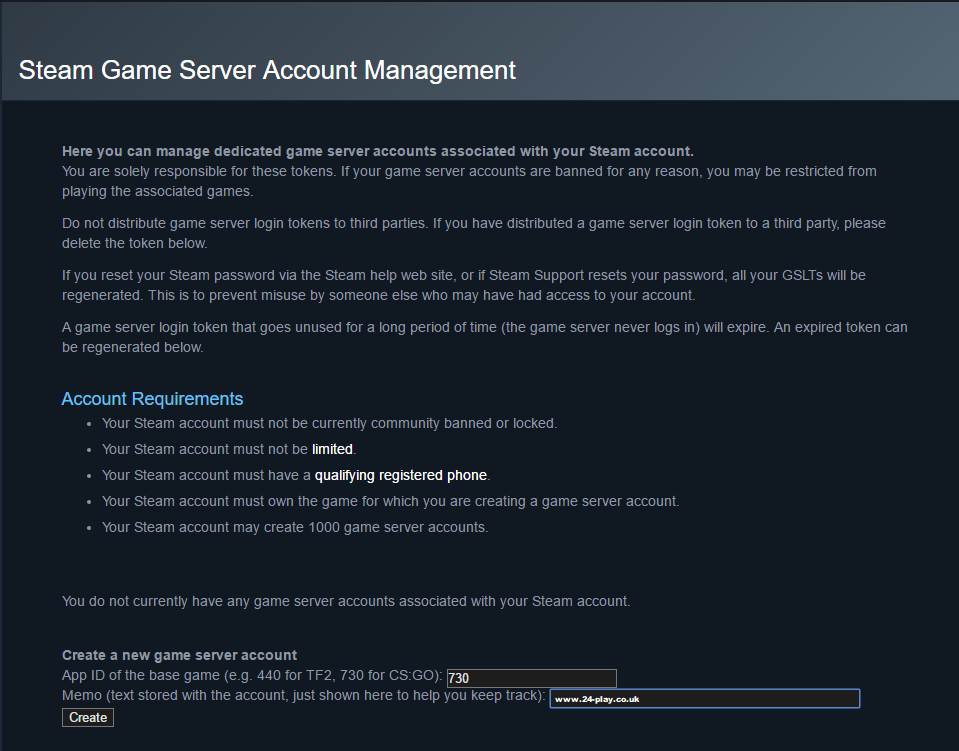Follow the "qualifying registered phone" link

click(401, 475)
